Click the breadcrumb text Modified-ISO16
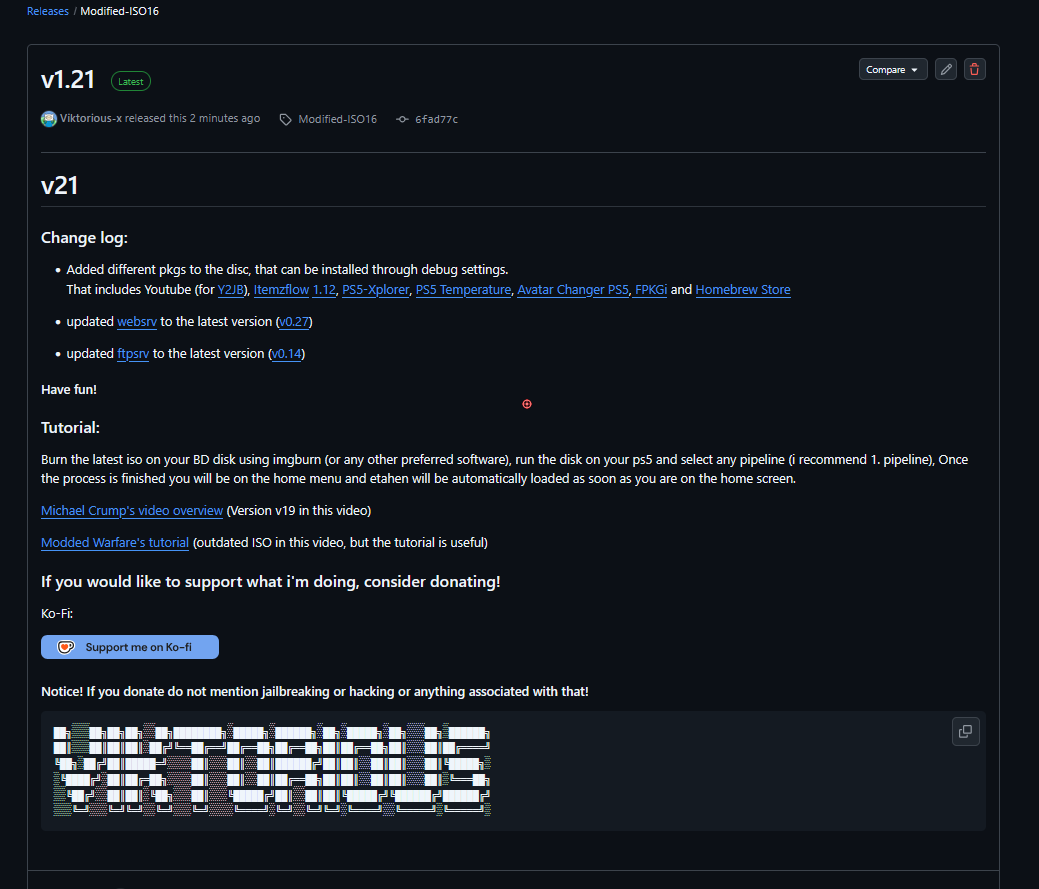Screen dimensions: 1039x889 (x=119, y=11)
